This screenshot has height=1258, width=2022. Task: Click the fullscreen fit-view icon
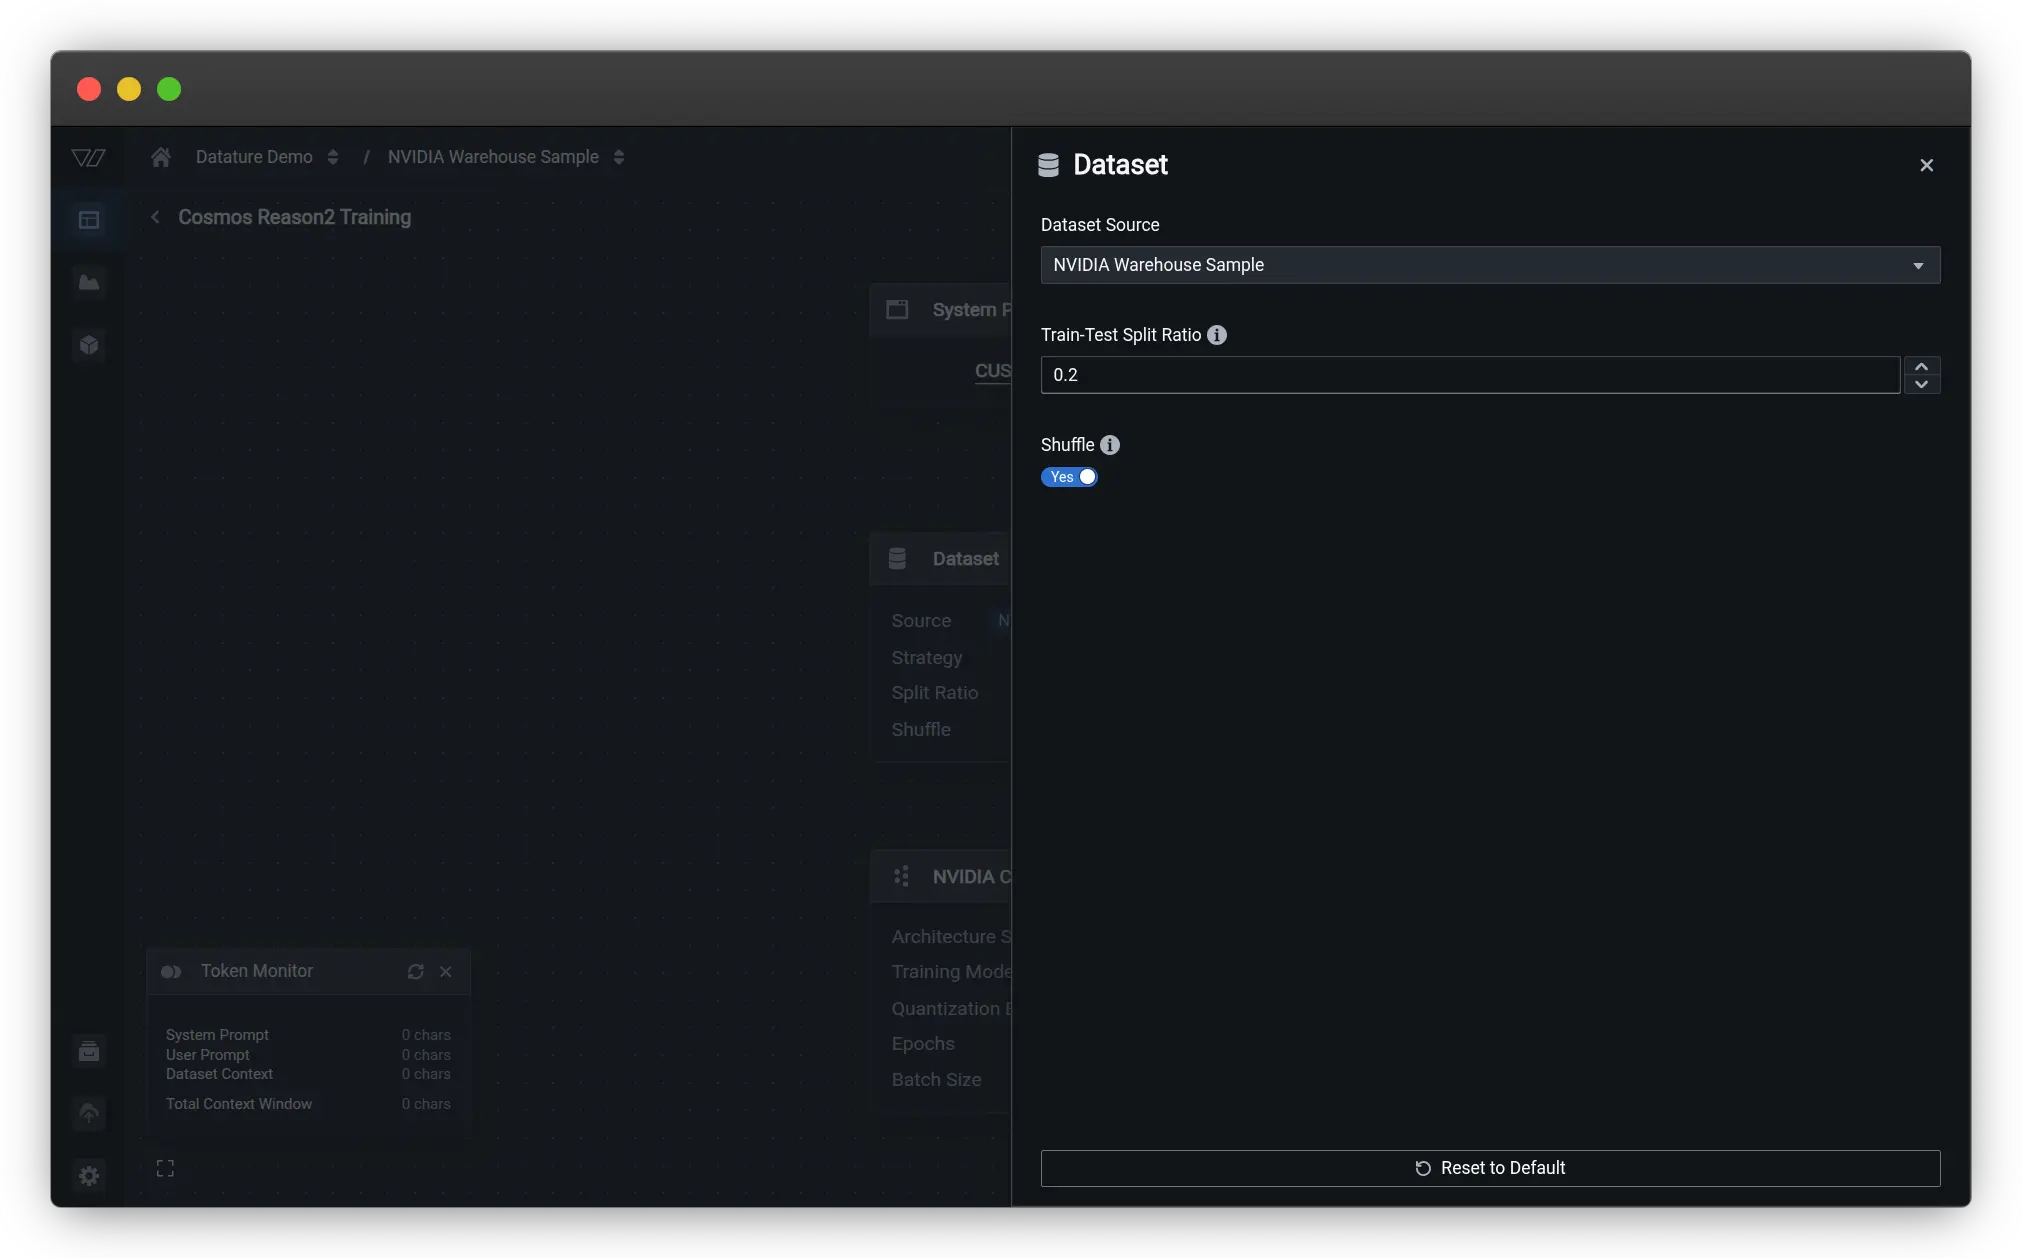point(165,1168)
